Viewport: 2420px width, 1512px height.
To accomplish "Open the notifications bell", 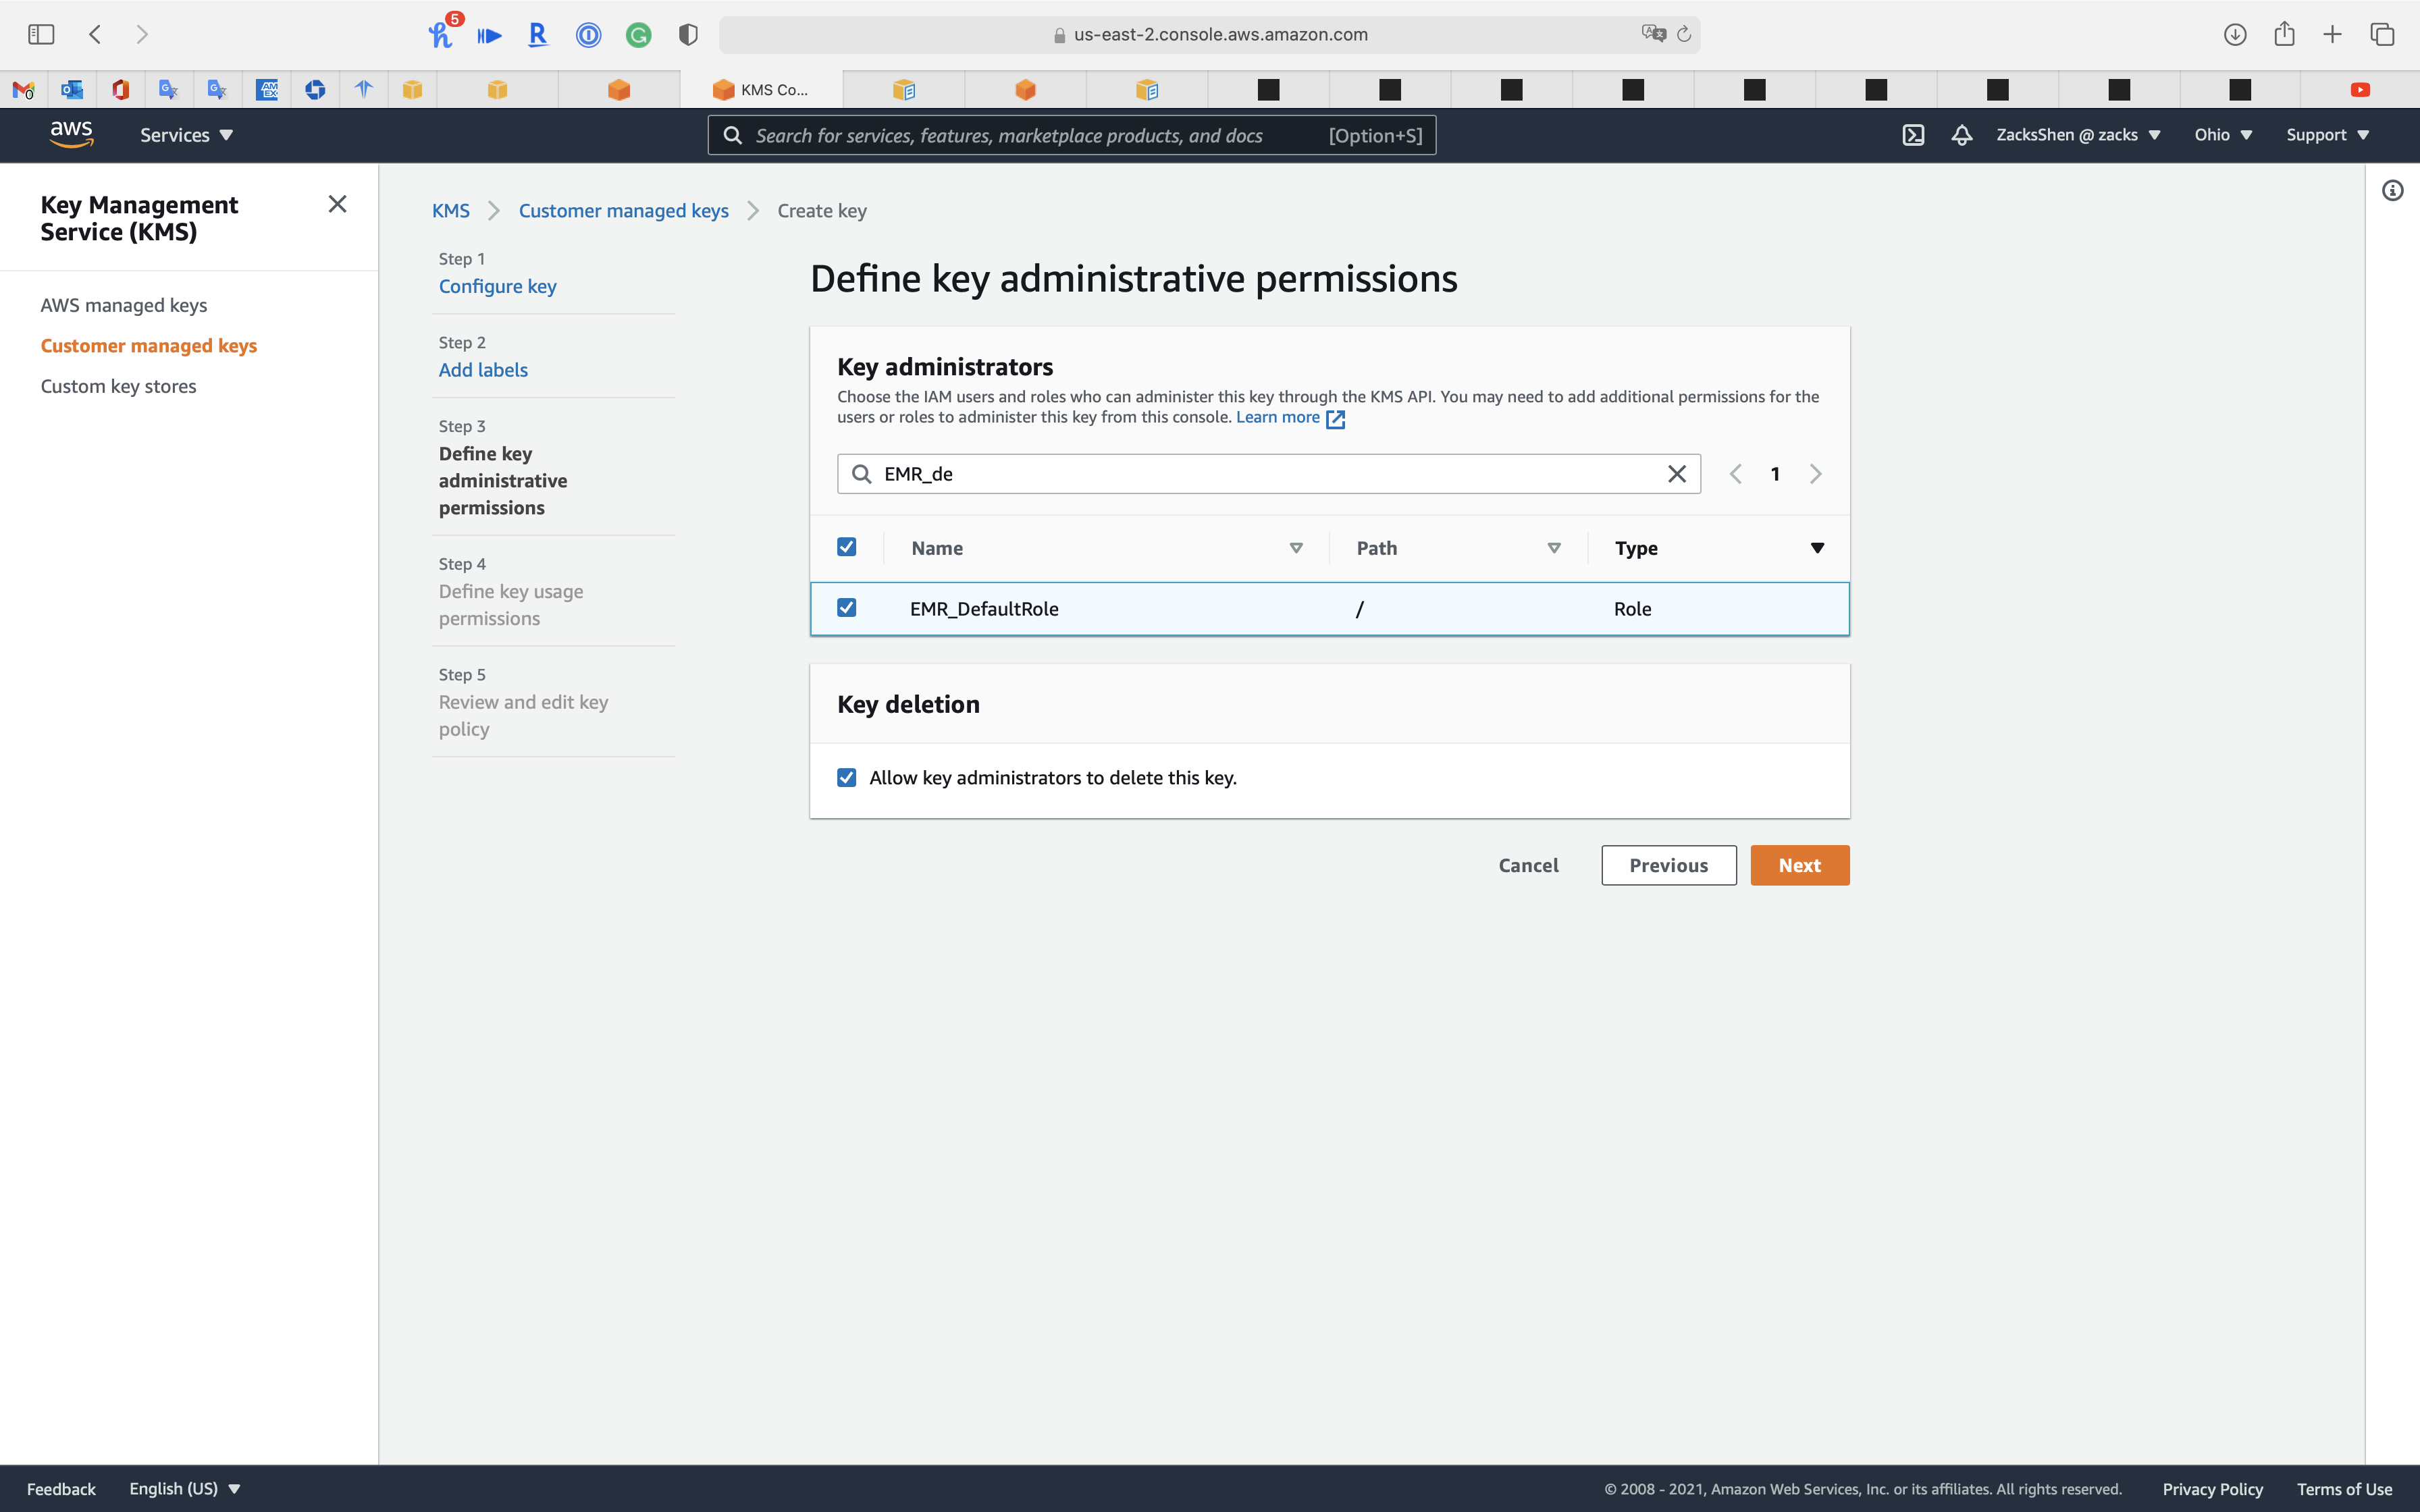I will pos(1961,135).
